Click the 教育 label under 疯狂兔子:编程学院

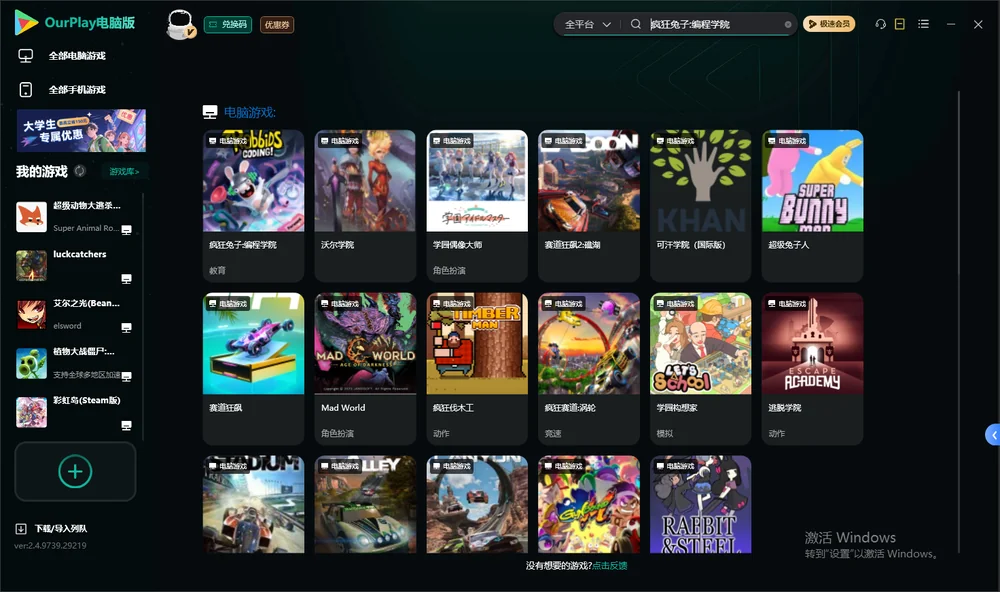217,270
